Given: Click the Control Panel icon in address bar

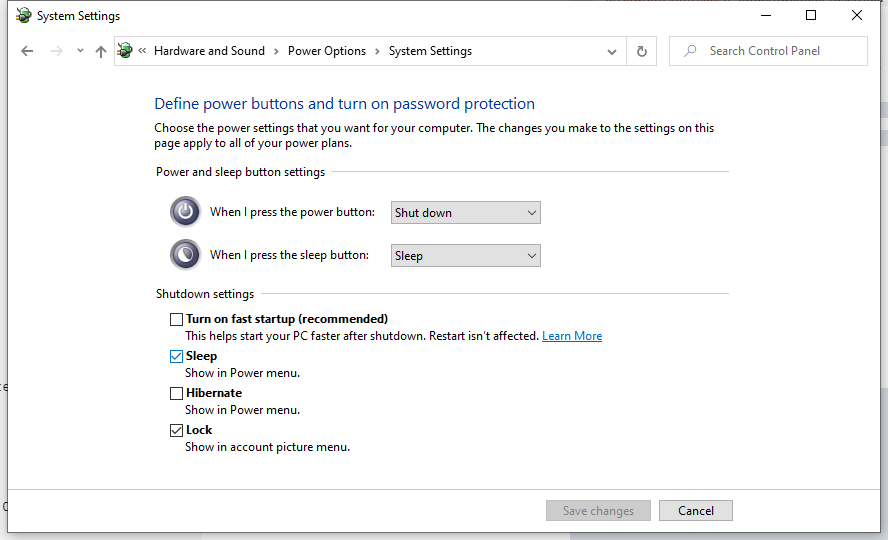Looking at the screenshot, I should click(125, 51).
